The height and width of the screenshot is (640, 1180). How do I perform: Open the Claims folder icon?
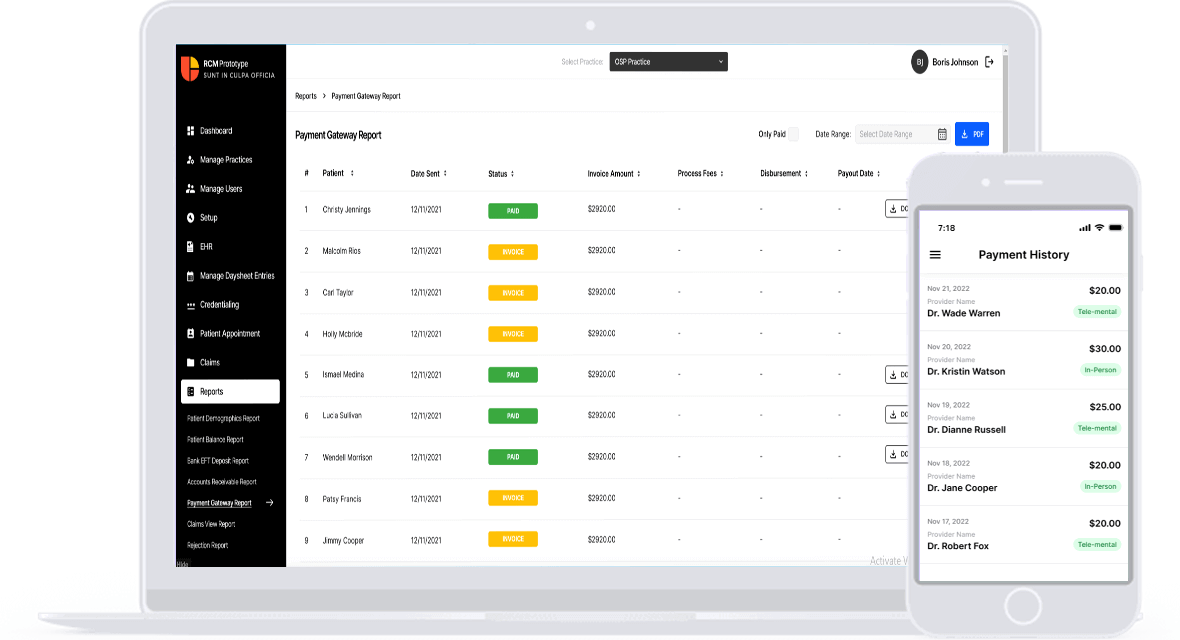pyautogui.click(x=190, y=361)
